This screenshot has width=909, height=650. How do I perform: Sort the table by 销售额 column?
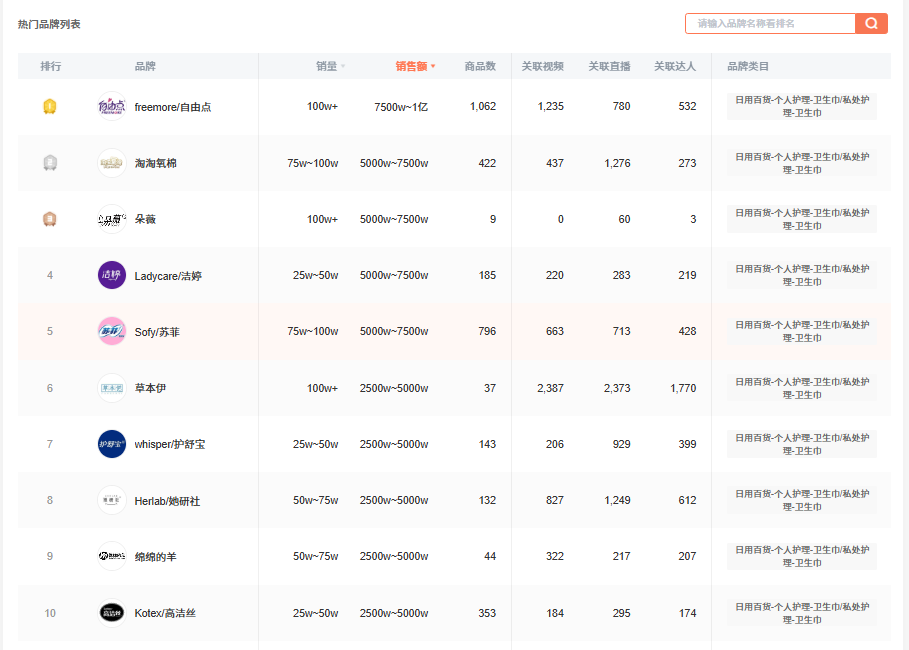[x=414, y=66]
